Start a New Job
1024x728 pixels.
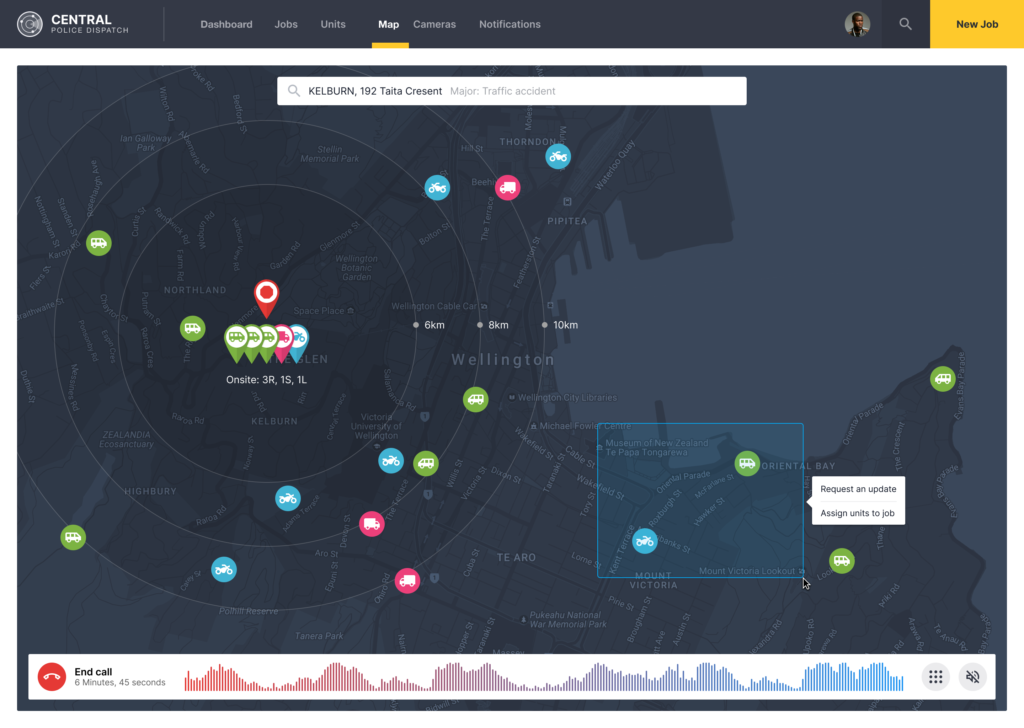coord(976,24)
